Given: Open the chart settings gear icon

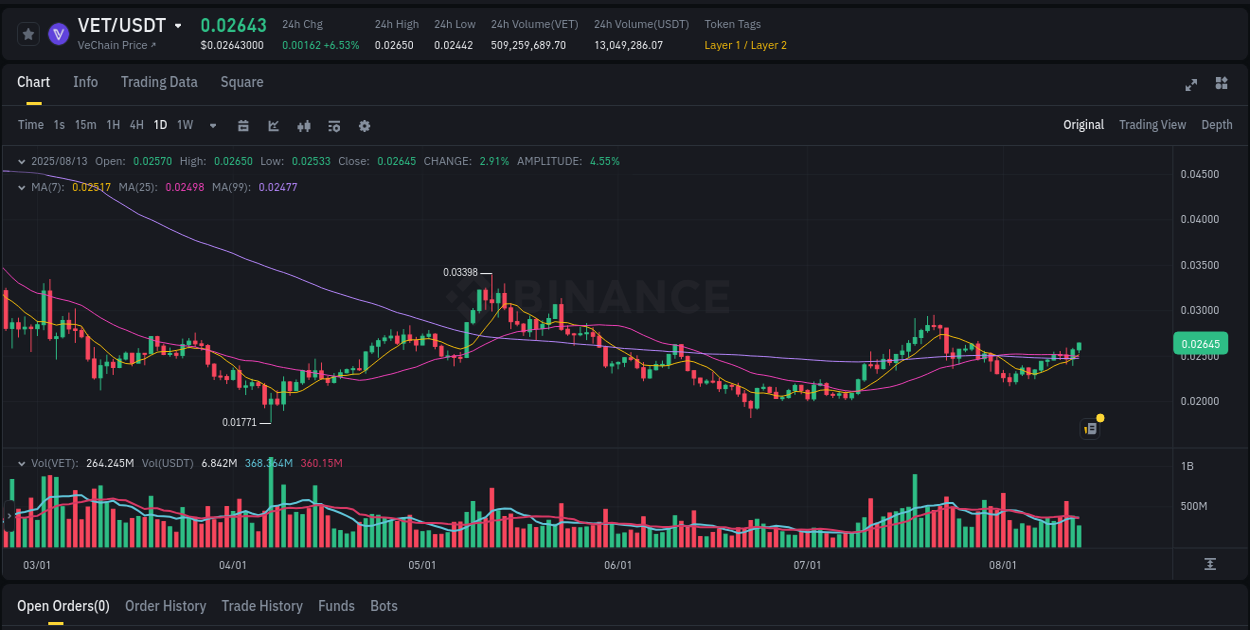Looking at the screenshot, I should pos(364,126).
